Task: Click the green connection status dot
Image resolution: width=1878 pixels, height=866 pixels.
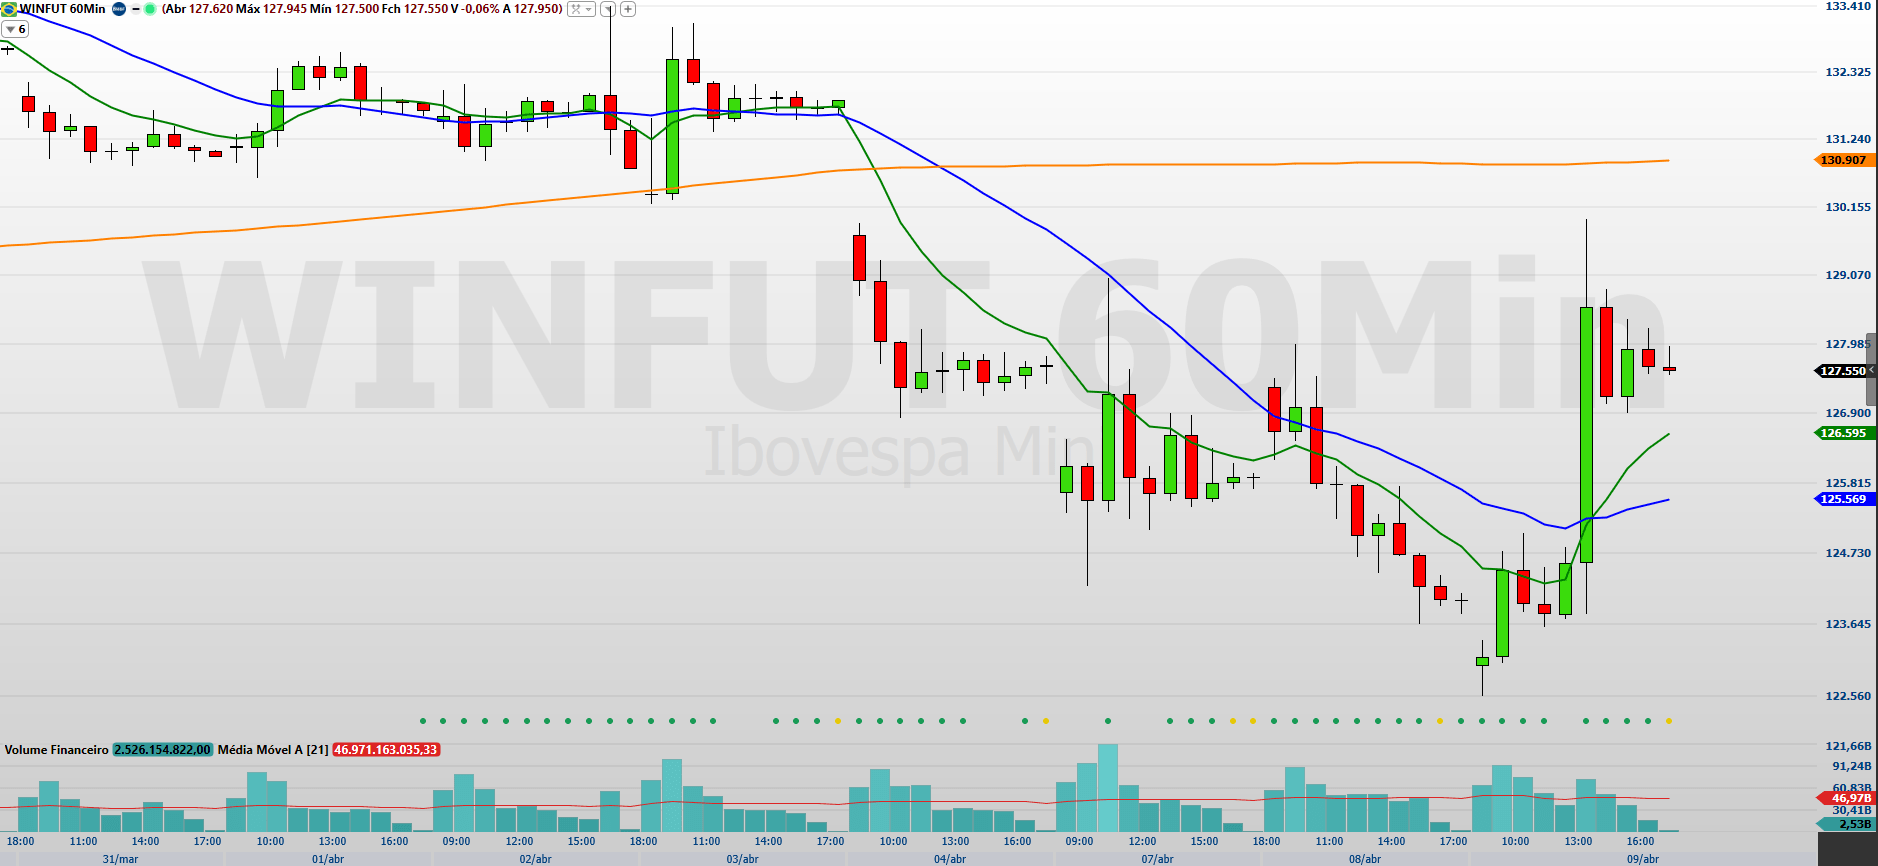Action: tap(150, 9)
